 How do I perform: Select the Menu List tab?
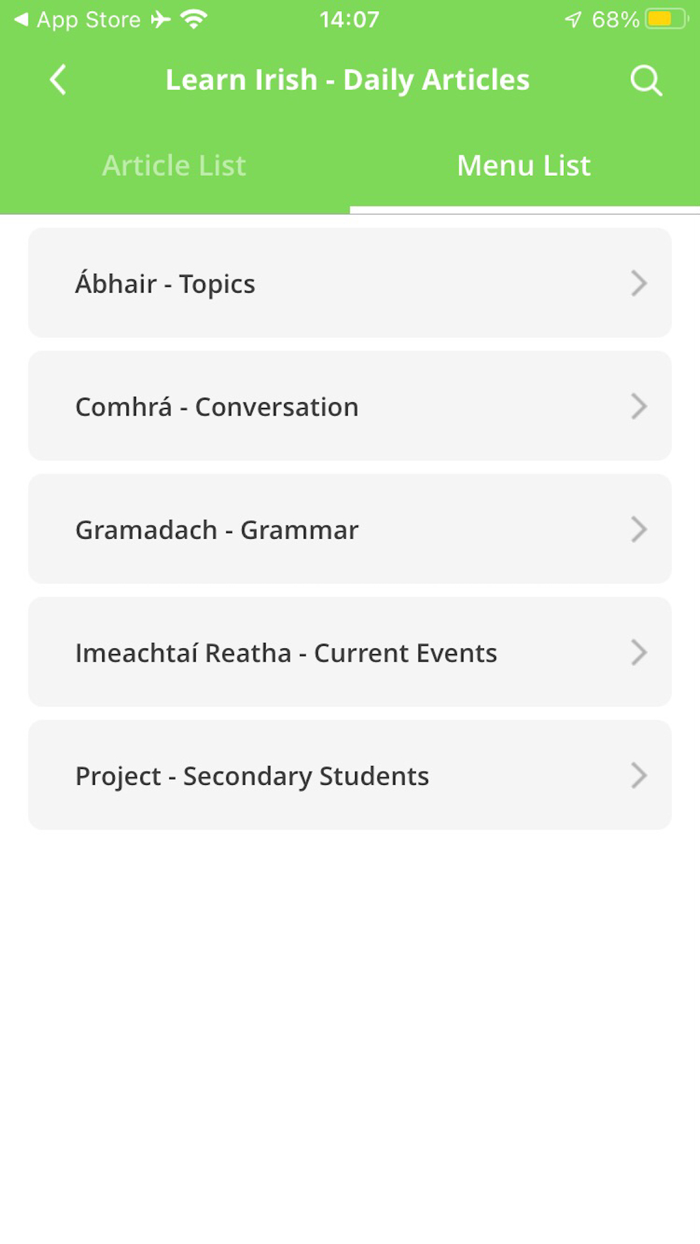(523, 165)
